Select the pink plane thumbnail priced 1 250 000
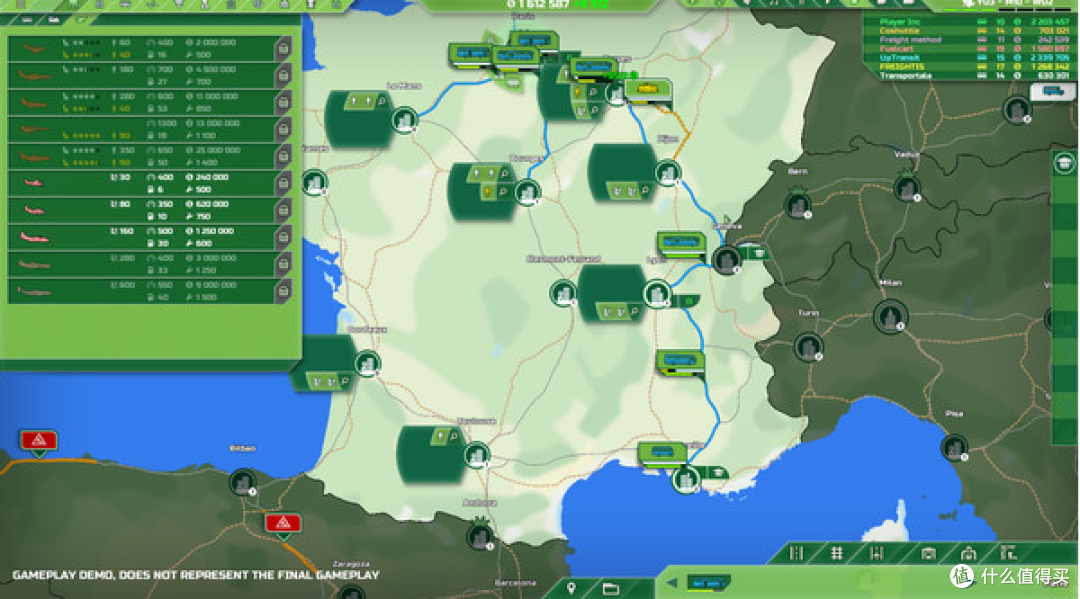 (x=33, y=238)
